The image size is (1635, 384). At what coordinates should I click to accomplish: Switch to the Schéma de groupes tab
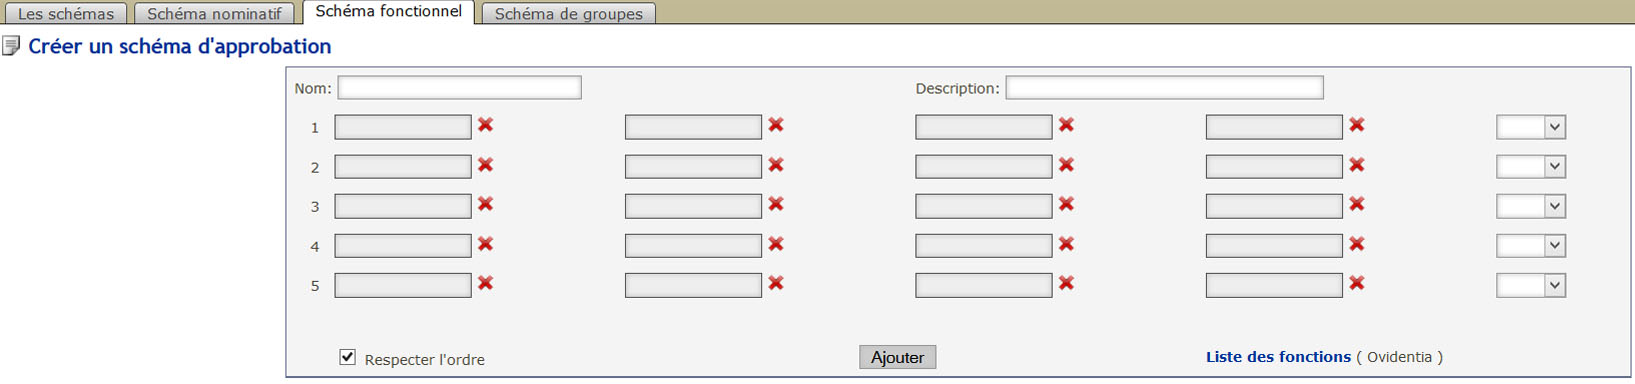pos(569,14)
